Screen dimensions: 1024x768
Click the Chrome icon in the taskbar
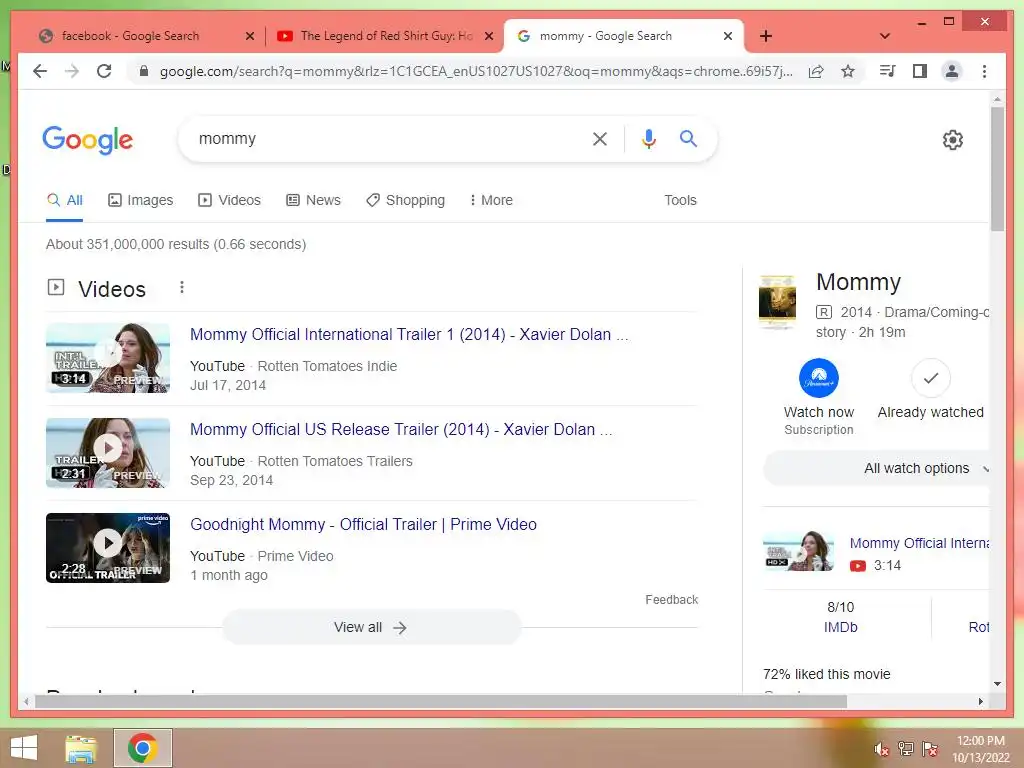(x=143, y=748)
